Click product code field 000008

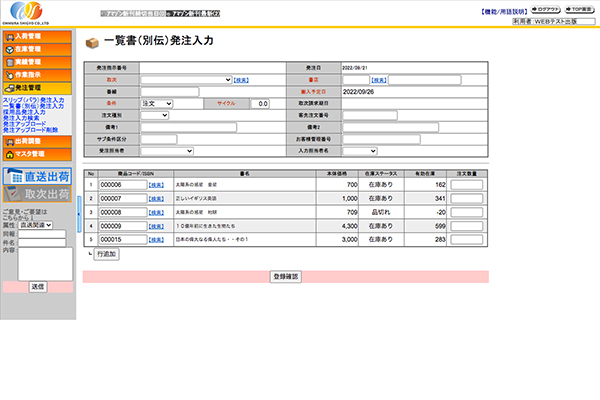pyautogui.click(x=123, y=212)
